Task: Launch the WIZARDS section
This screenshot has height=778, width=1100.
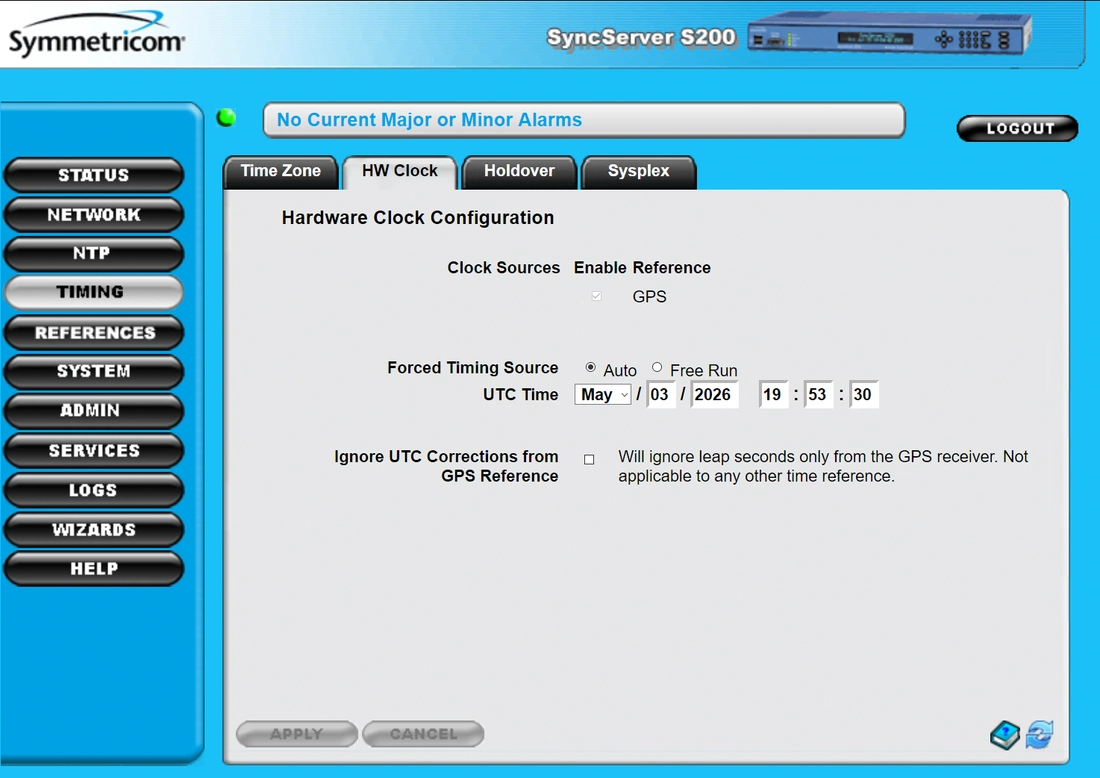Action: 94,530
